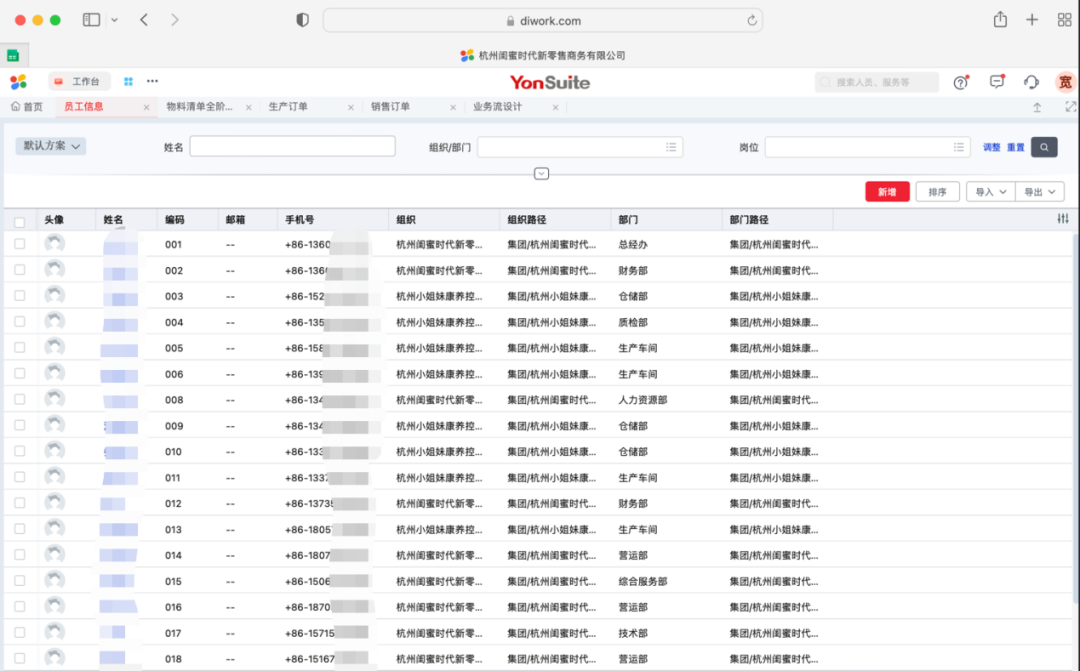1080x671 pixels.
Task: Click the 排序 sort button
Action: (937, 192)
